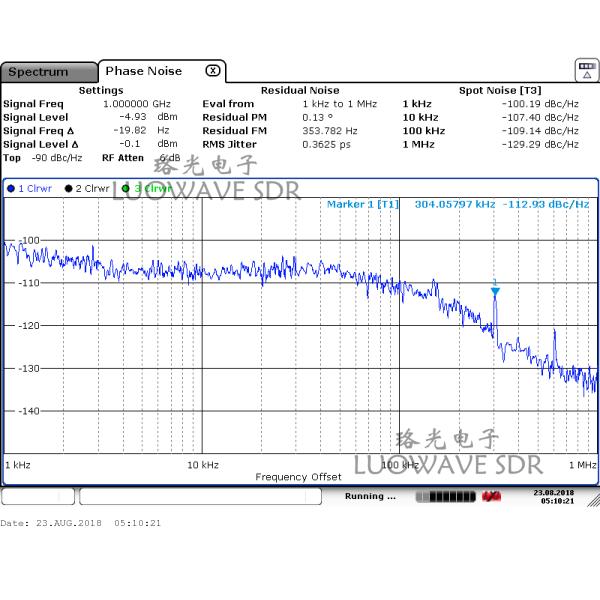600x600 pixels.
Task: Switch to the Spectrum tab
Action: pos(49,72)
